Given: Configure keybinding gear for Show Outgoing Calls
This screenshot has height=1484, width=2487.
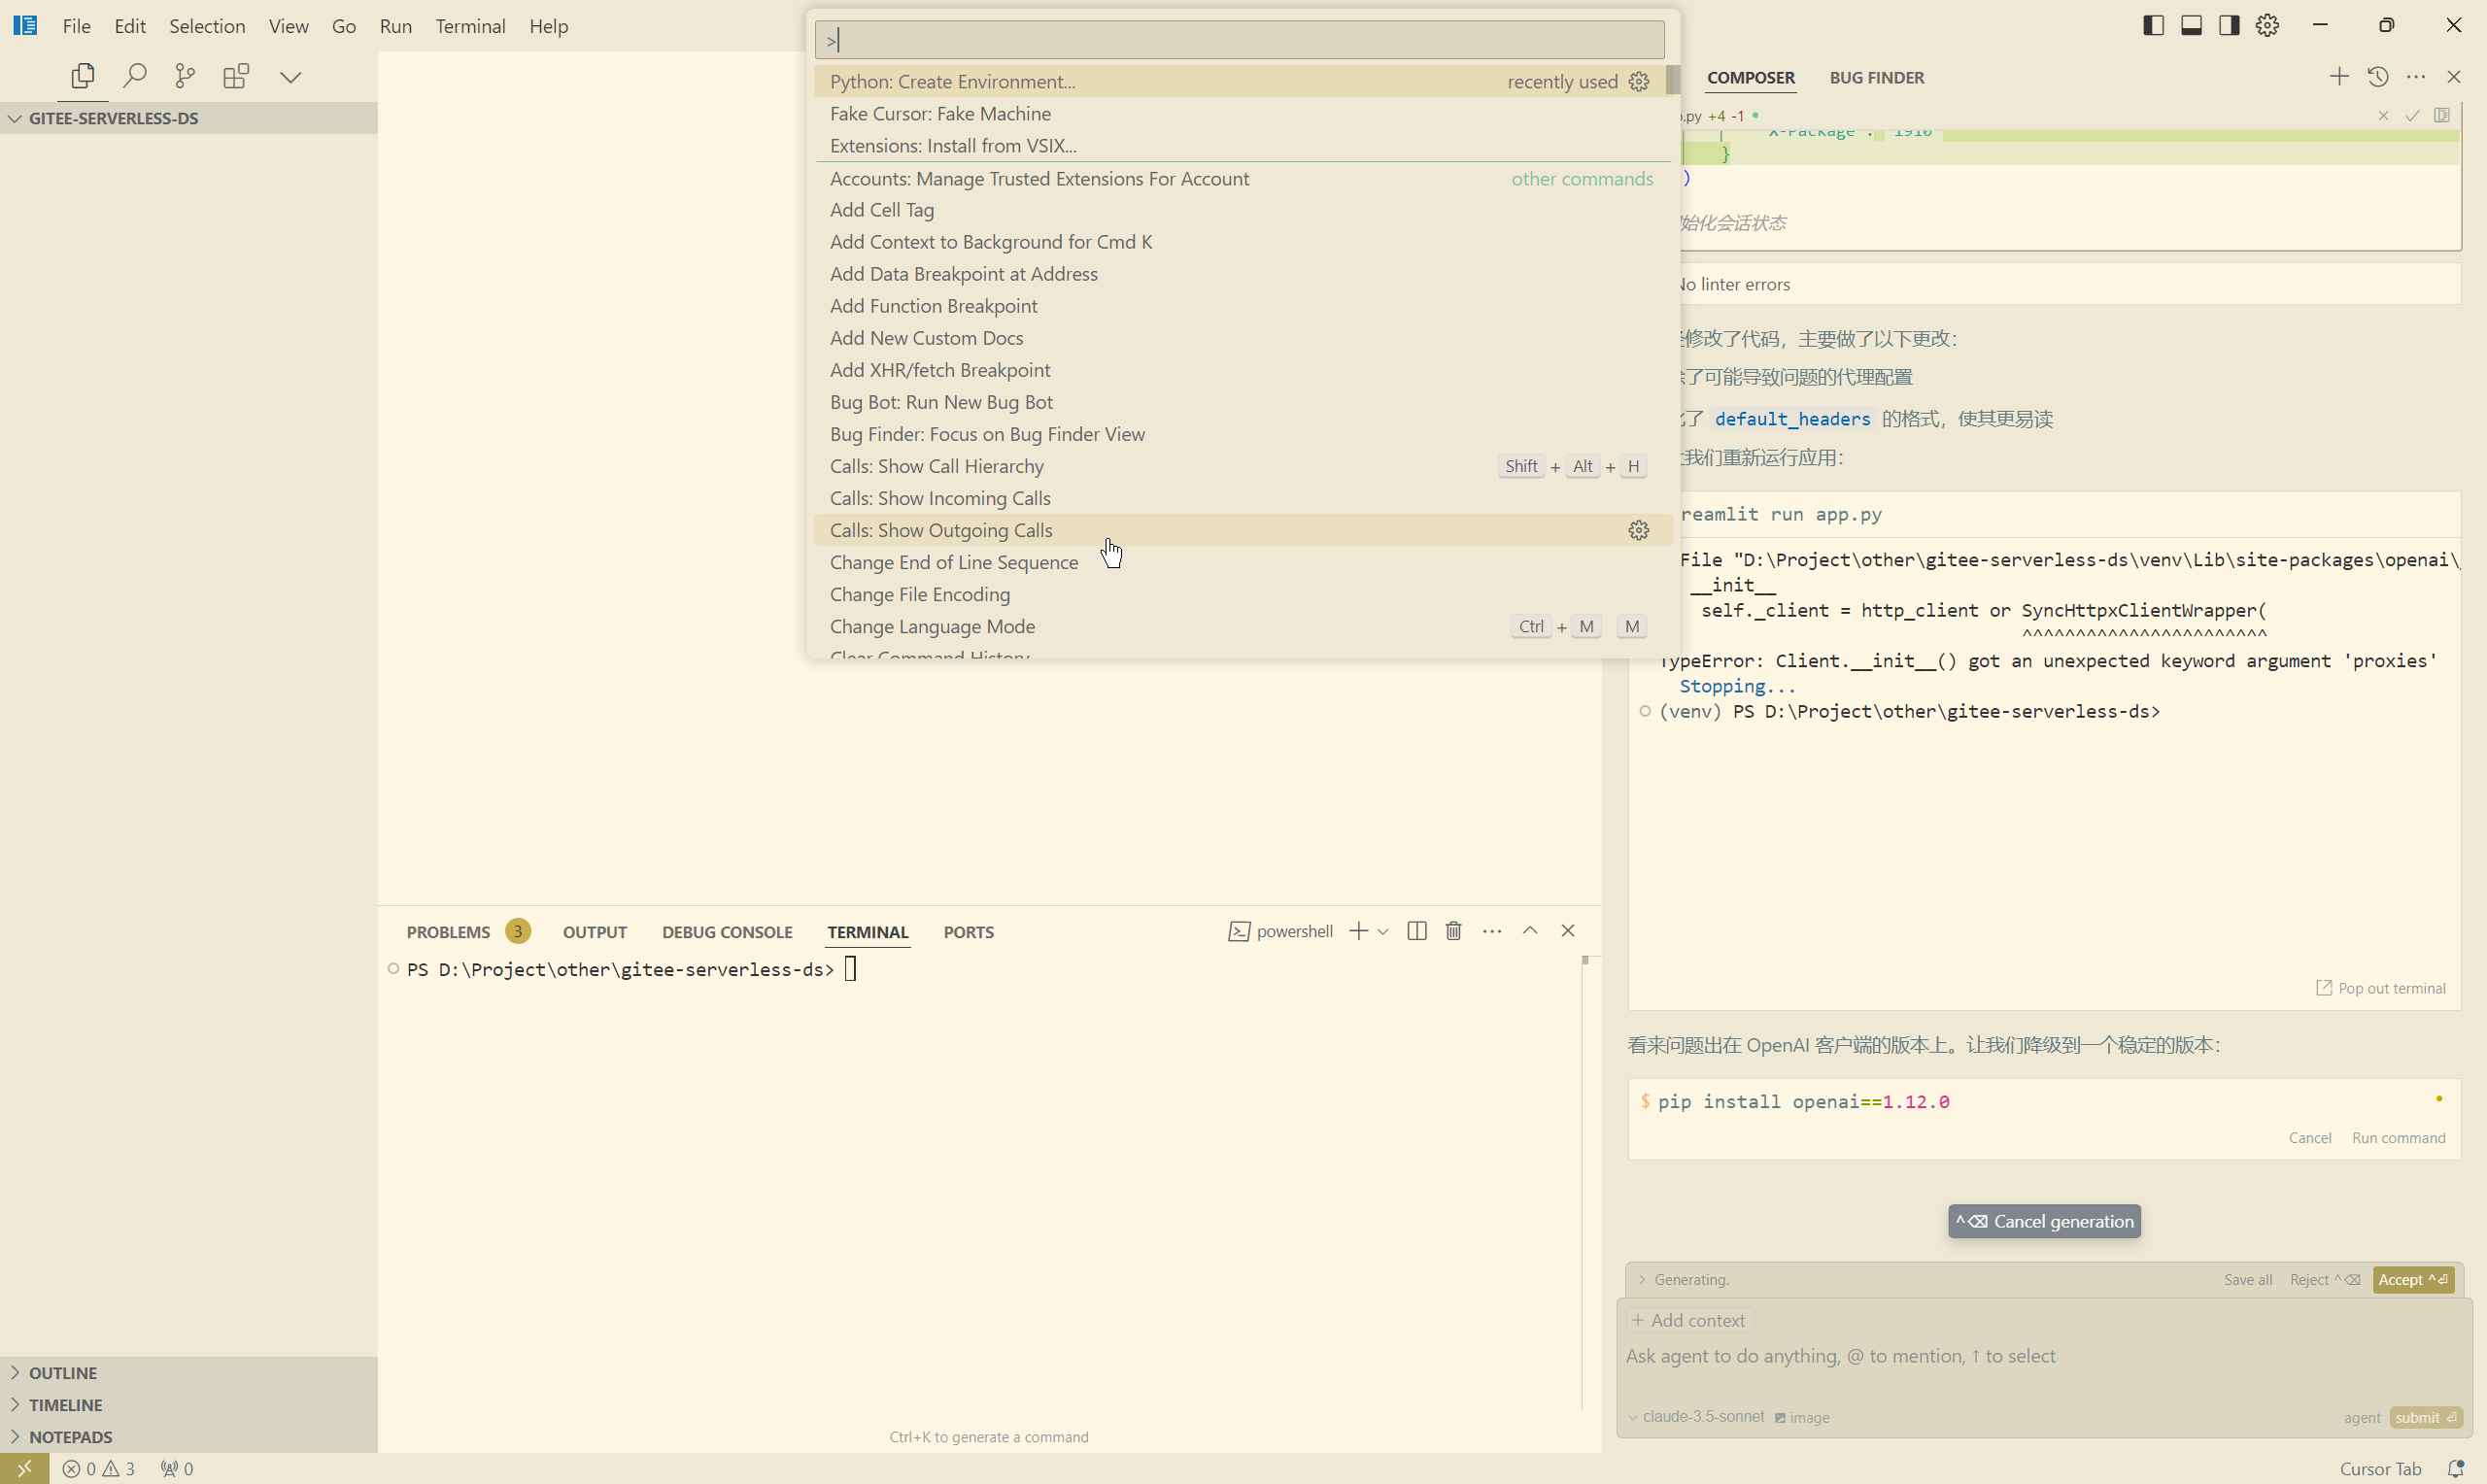Looking at the screenshot, I should [1638, 530].
